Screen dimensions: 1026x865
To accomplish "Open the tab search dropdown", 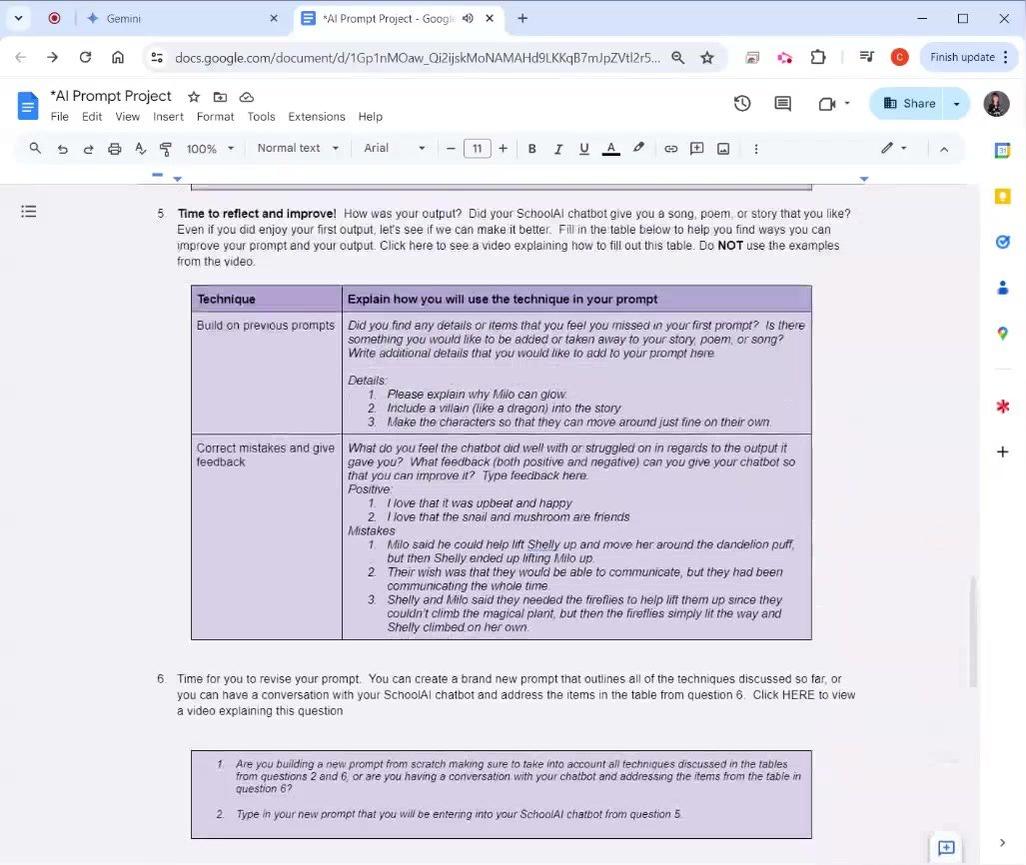I will click(18, 18).
